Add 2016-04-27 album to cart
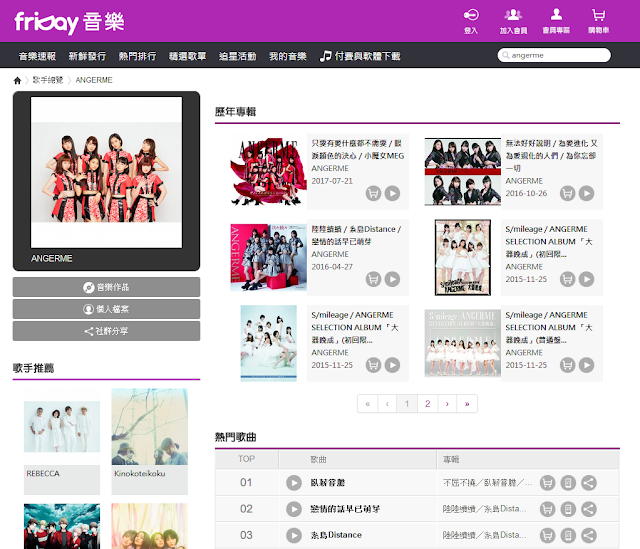Image resolution: width=640 pixels, height=549 pixels. 373,279
